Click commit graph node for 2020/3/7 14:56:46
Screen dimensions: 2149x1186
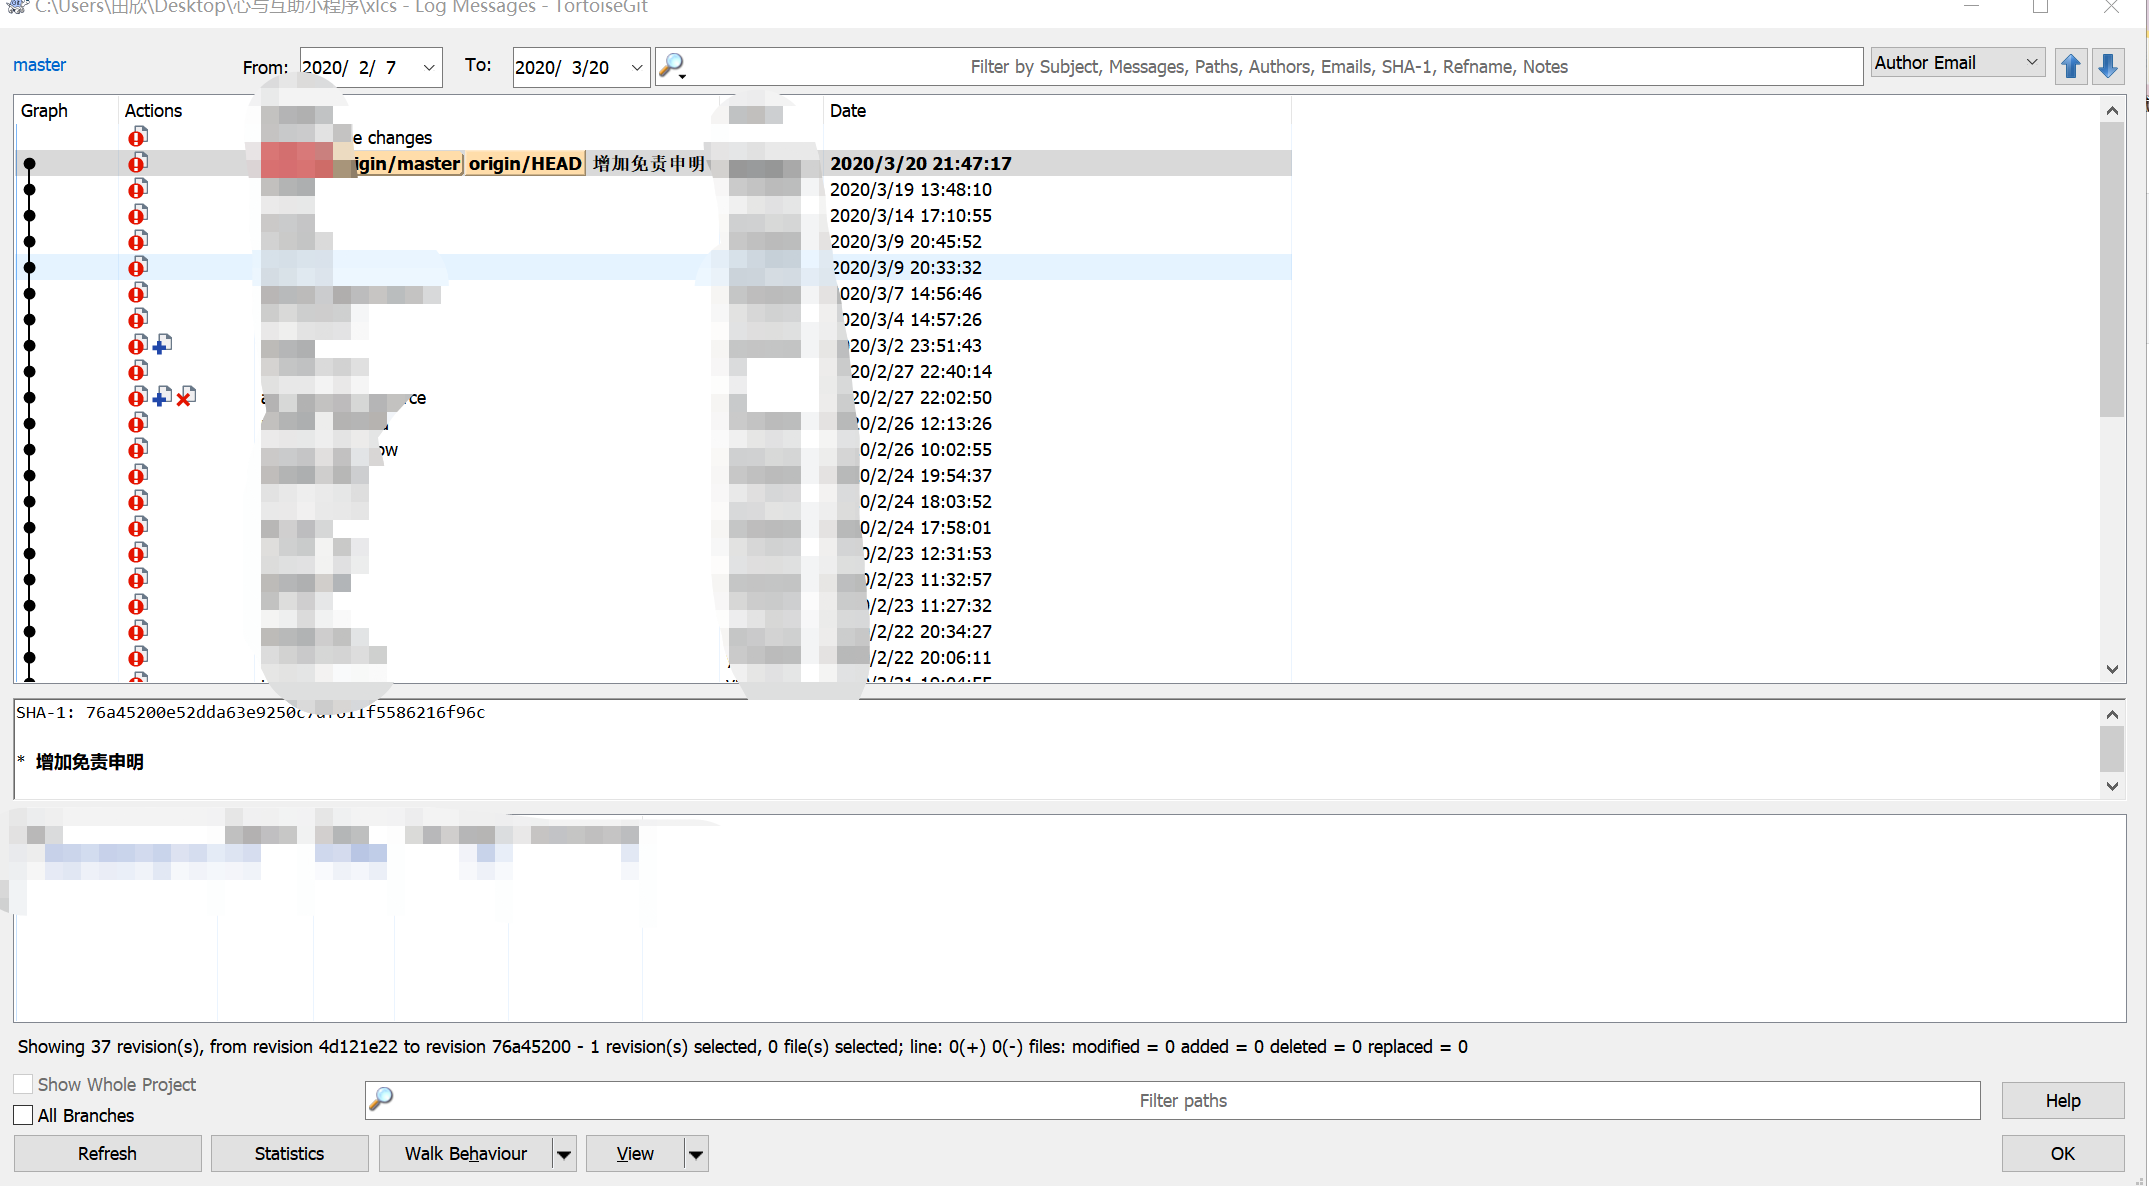pos(30,294)
